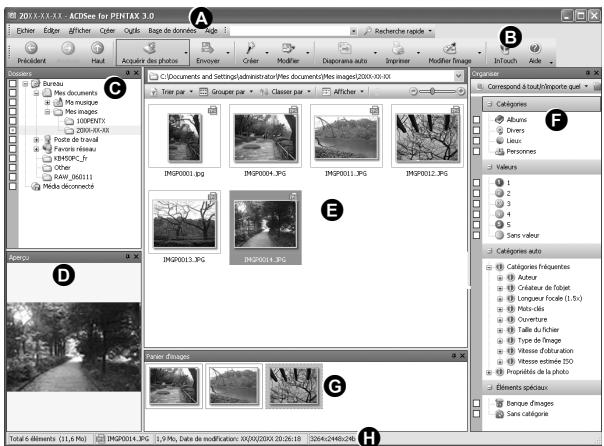Click the Précédent back arrow icon
The width and height of the screenshot is (604, 446).
point(32,47)
